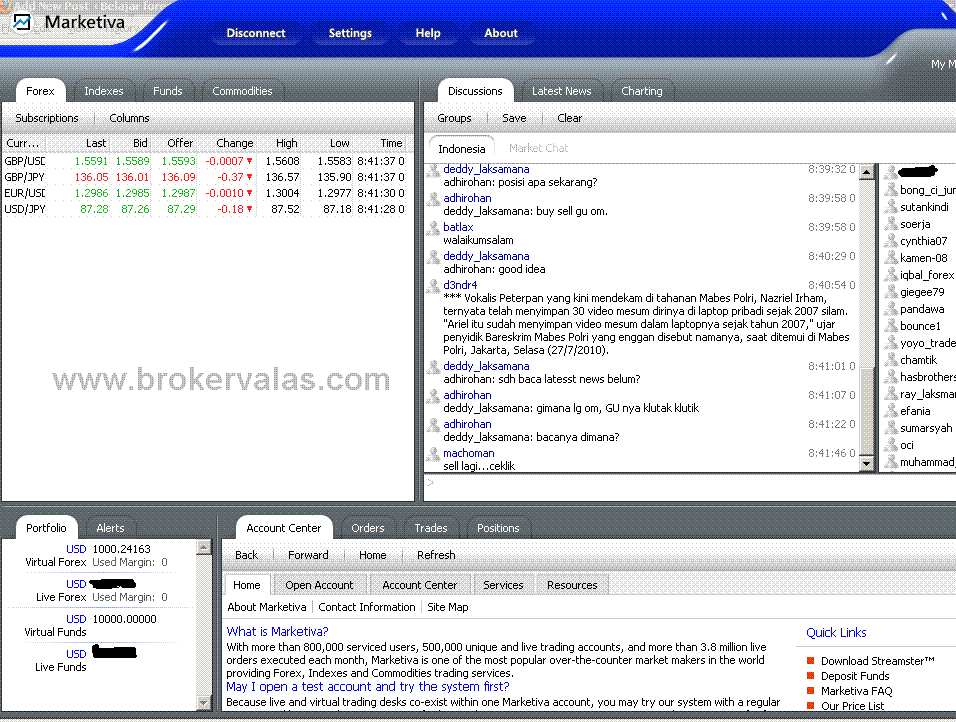
Task: Switch to the Alerts tab
Action: [x=110, y=528]
